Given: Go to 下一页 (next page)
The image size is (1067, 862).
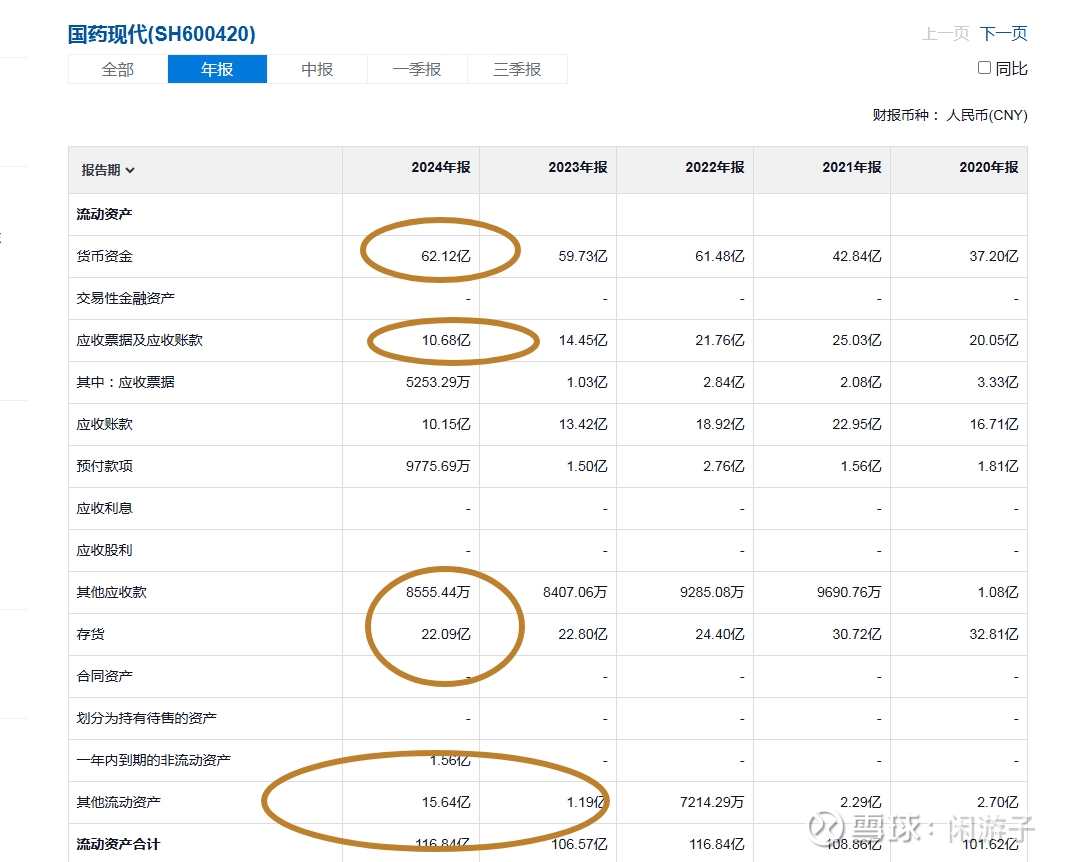Looking at the screenshot, I should [x=1003, y=34].
